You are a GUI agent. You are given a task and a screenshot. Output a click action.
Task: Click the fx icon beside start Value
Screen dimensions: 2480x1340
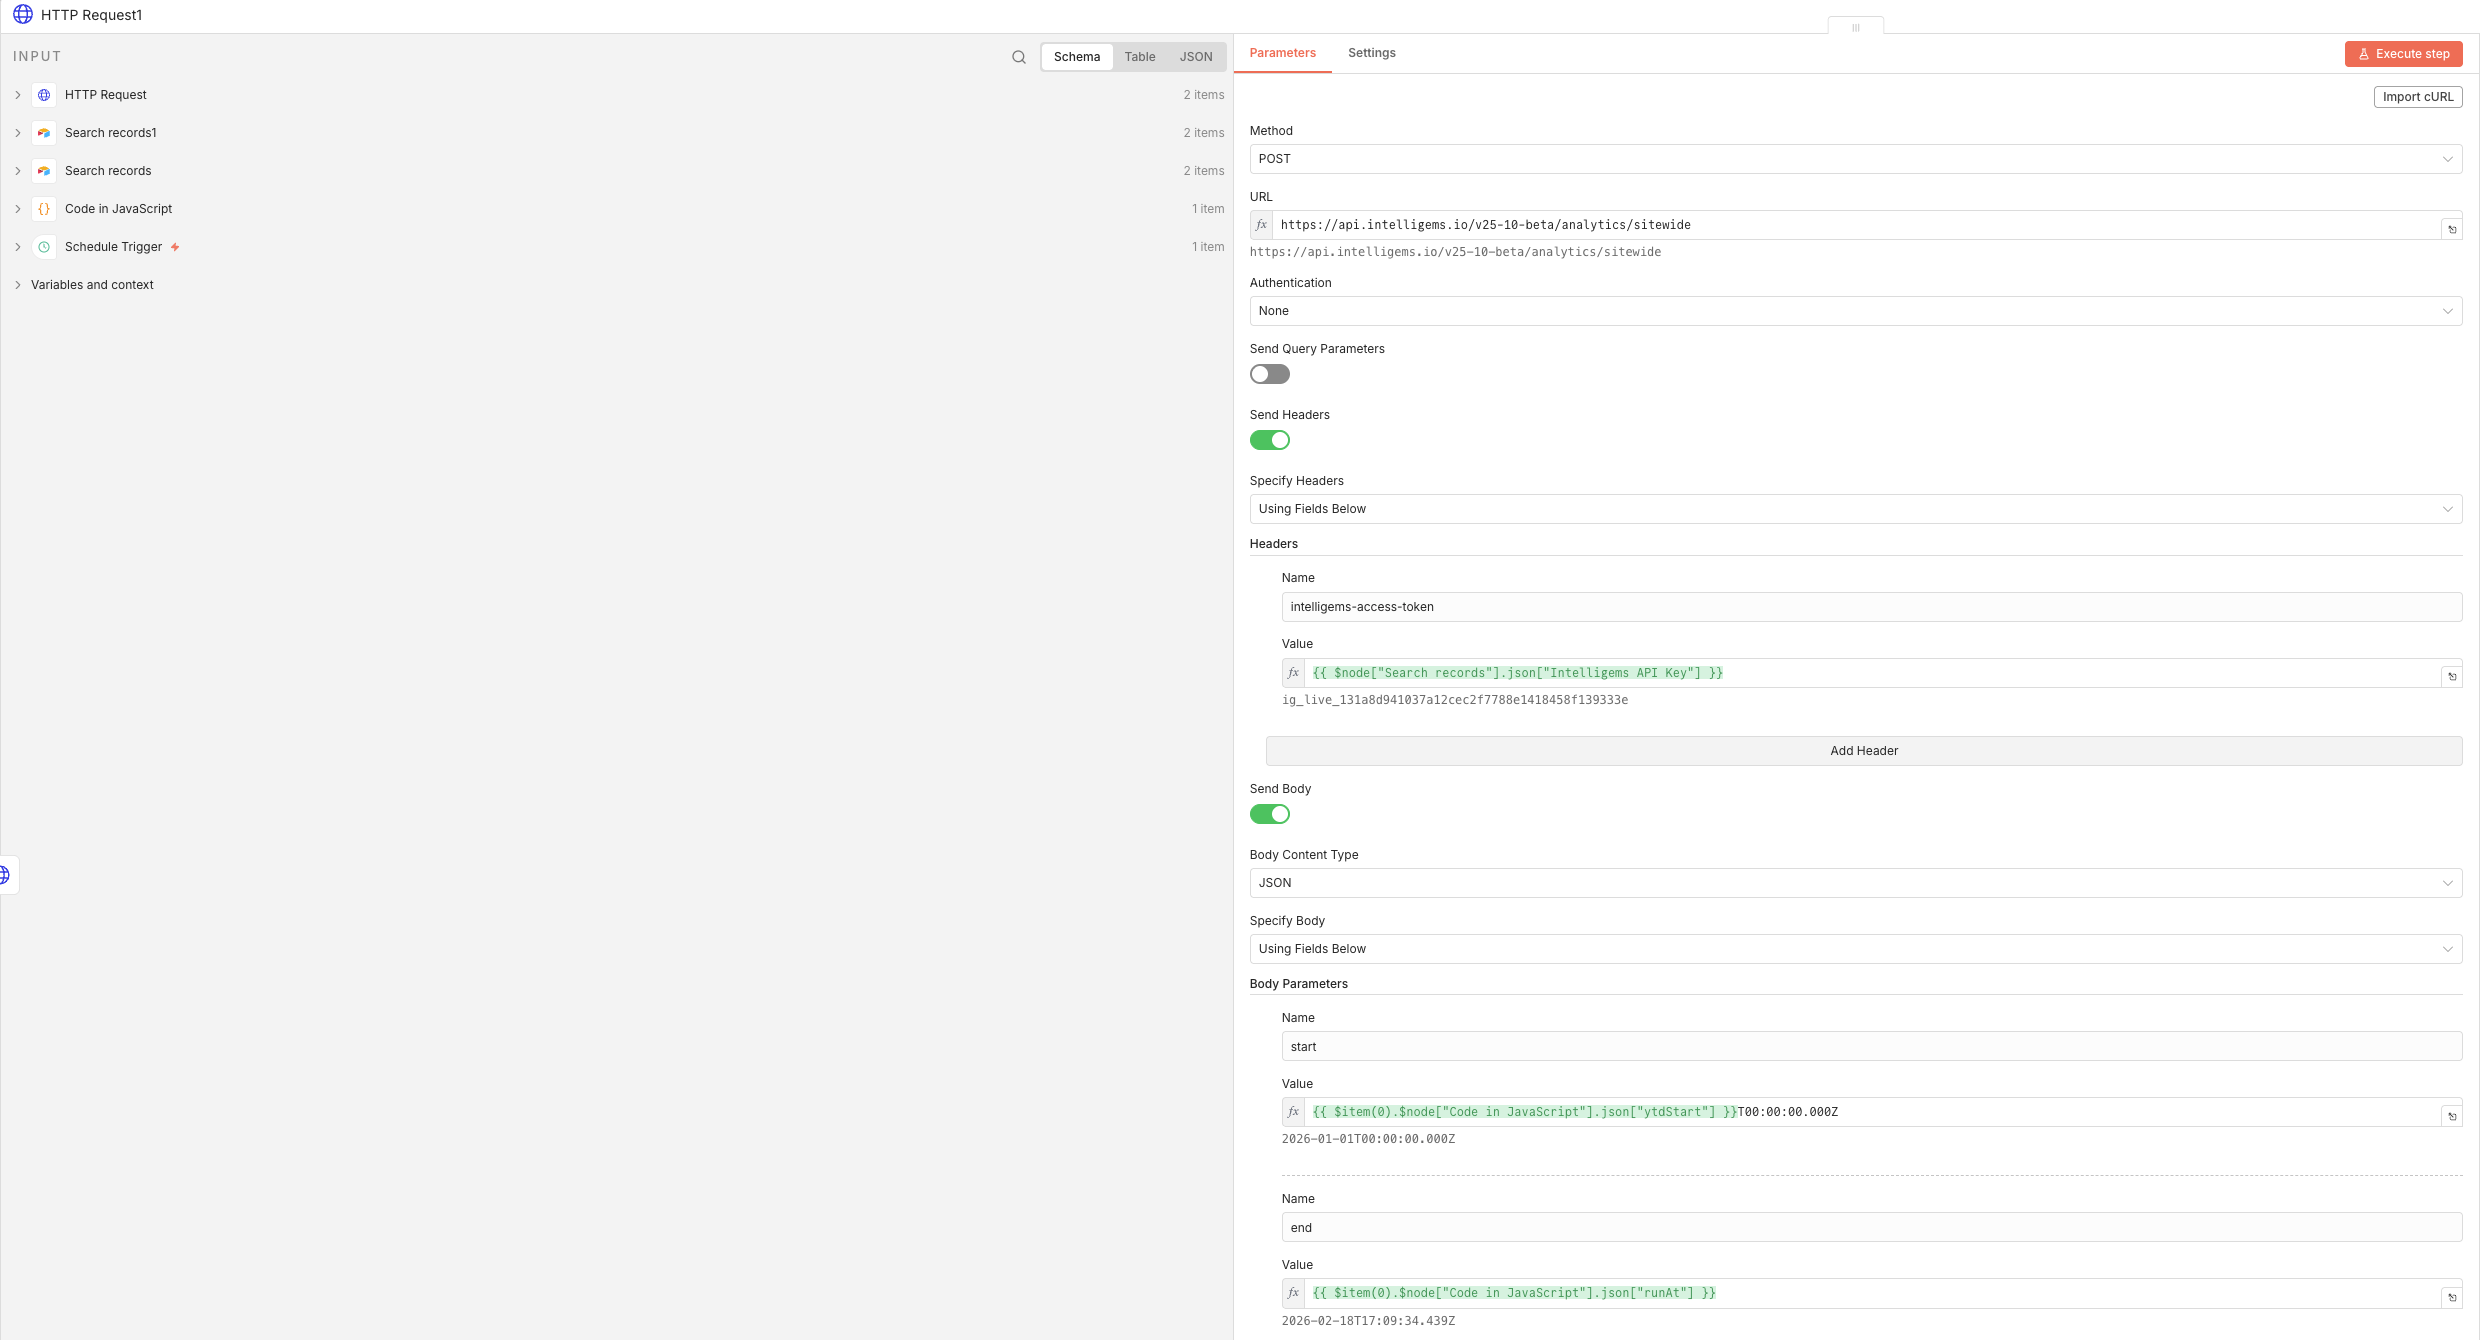[x=1293, y=1112]
